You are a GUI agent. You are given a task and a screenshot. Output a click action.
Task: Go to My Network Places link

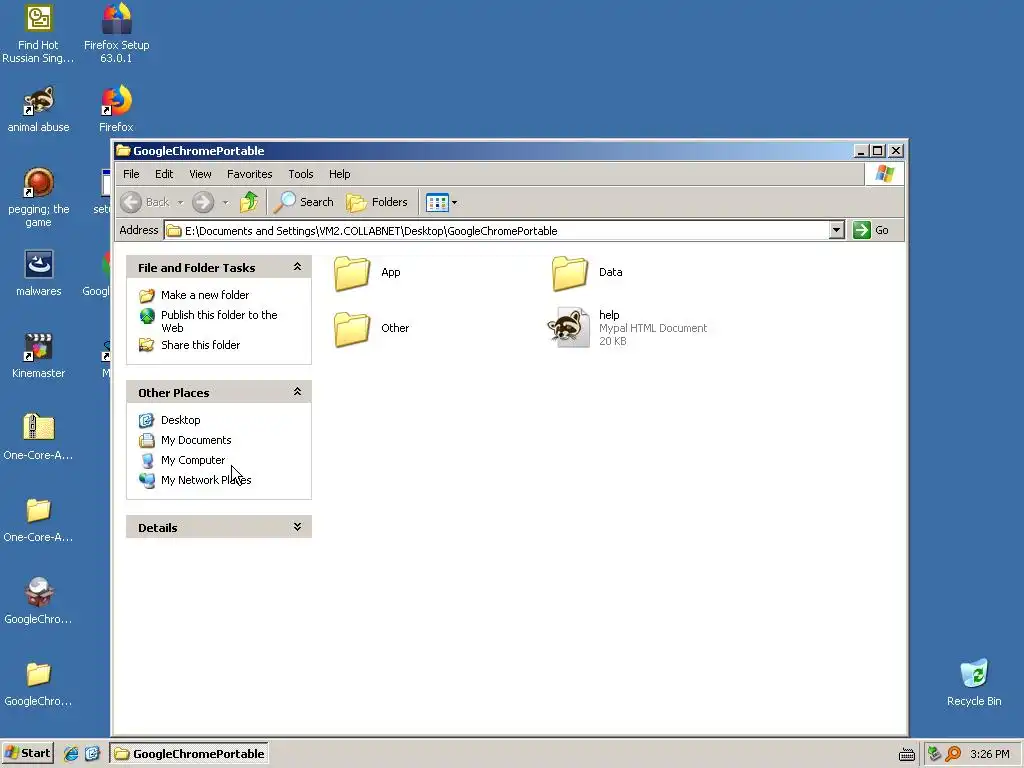click(x=206, y=480)
